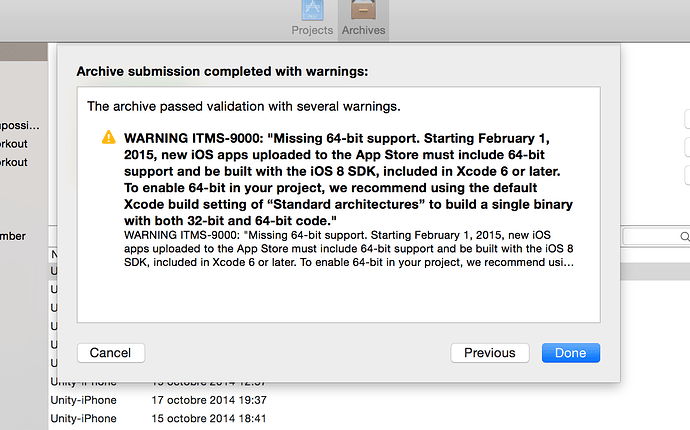The image size is (690, 430).
Task: Click the Archives box icon
Action: [363, 12]
